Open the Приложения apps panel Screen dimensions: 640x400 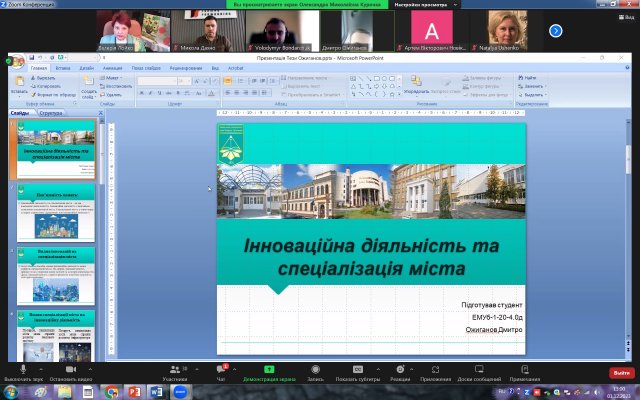[435, 370]
